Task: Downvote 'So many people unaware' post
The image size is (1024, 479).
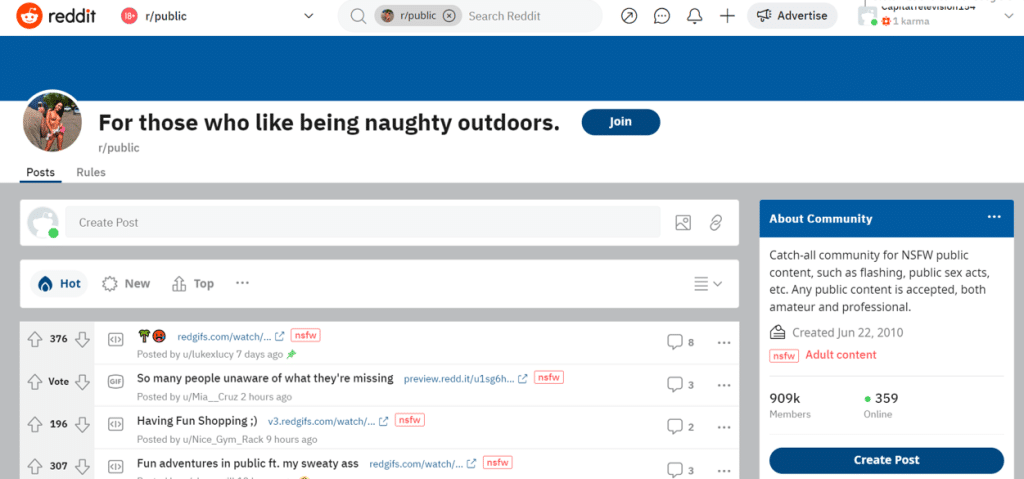Action: [x=82, y=382]
